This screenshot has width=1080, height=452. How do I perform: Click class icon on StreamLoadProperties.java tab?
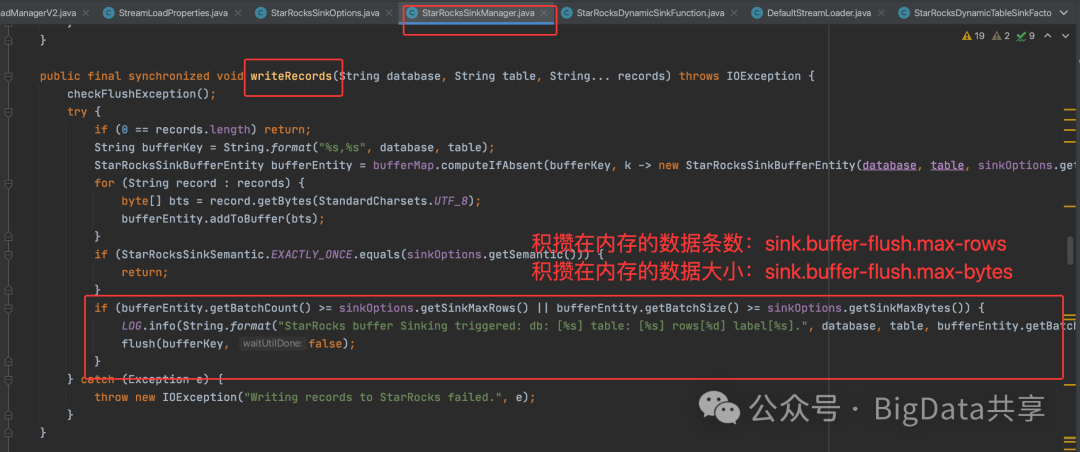click(108, 12)
